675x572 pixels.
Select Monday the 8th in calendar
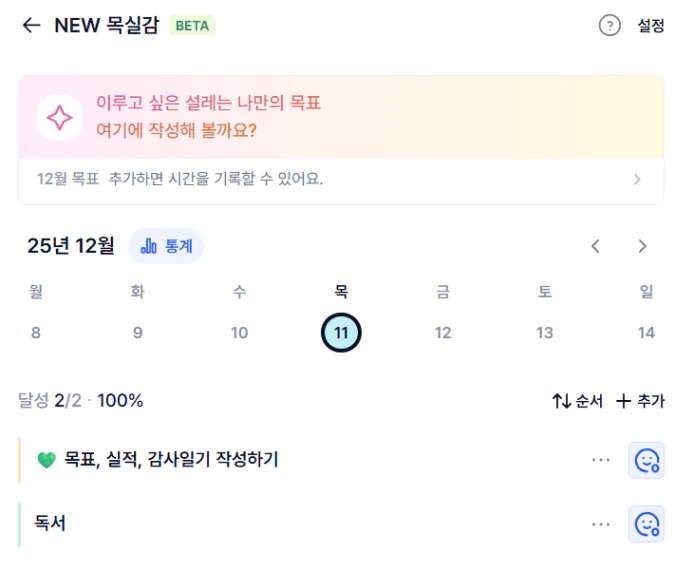coord(36,333)
